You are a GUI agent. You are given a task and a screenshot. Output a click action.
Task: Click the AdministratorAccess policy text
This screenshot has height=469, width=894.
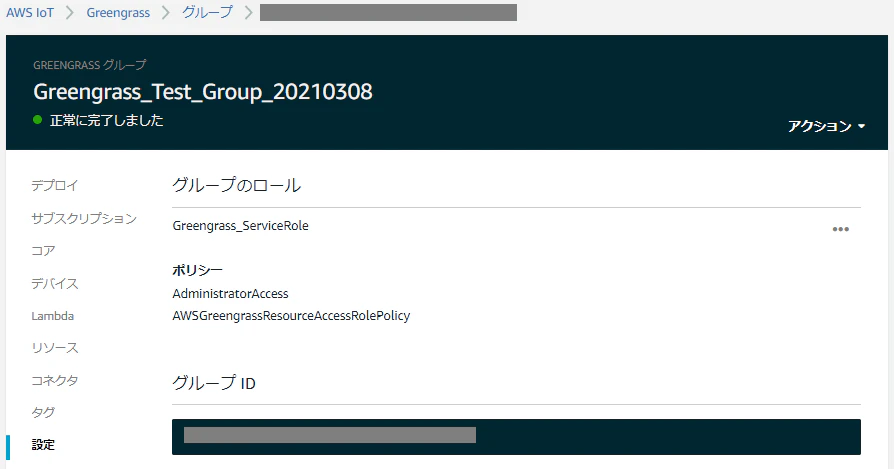[x=230, y=293]
